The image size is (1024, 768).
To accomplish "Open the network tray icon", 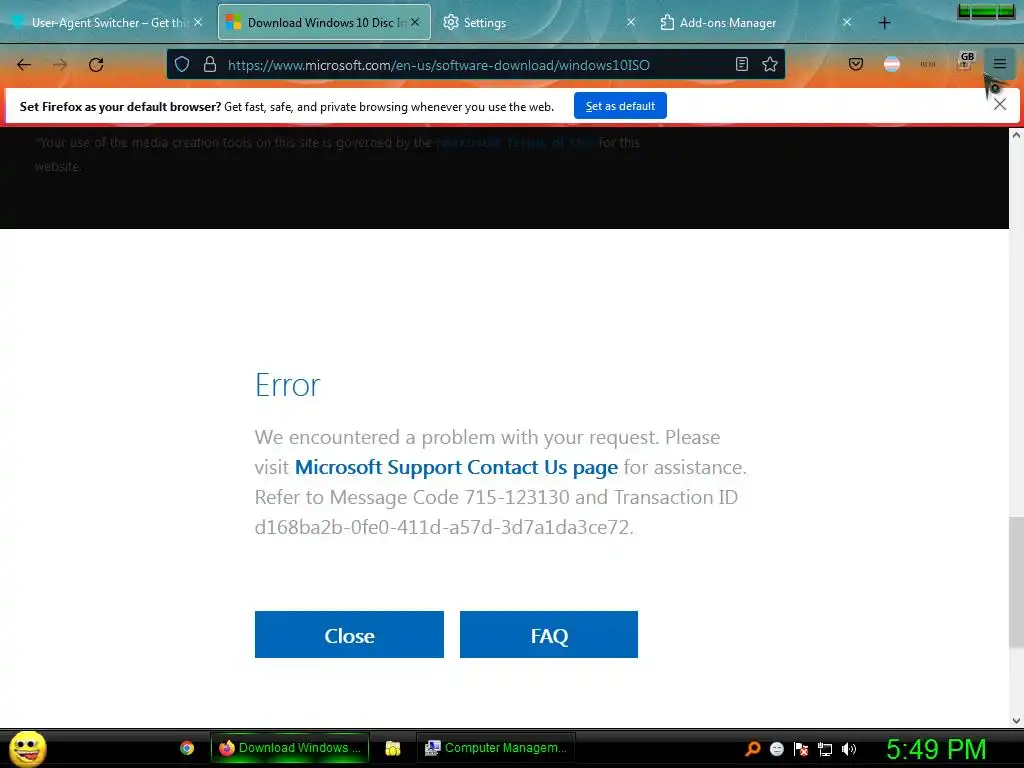I will (825, 749).
